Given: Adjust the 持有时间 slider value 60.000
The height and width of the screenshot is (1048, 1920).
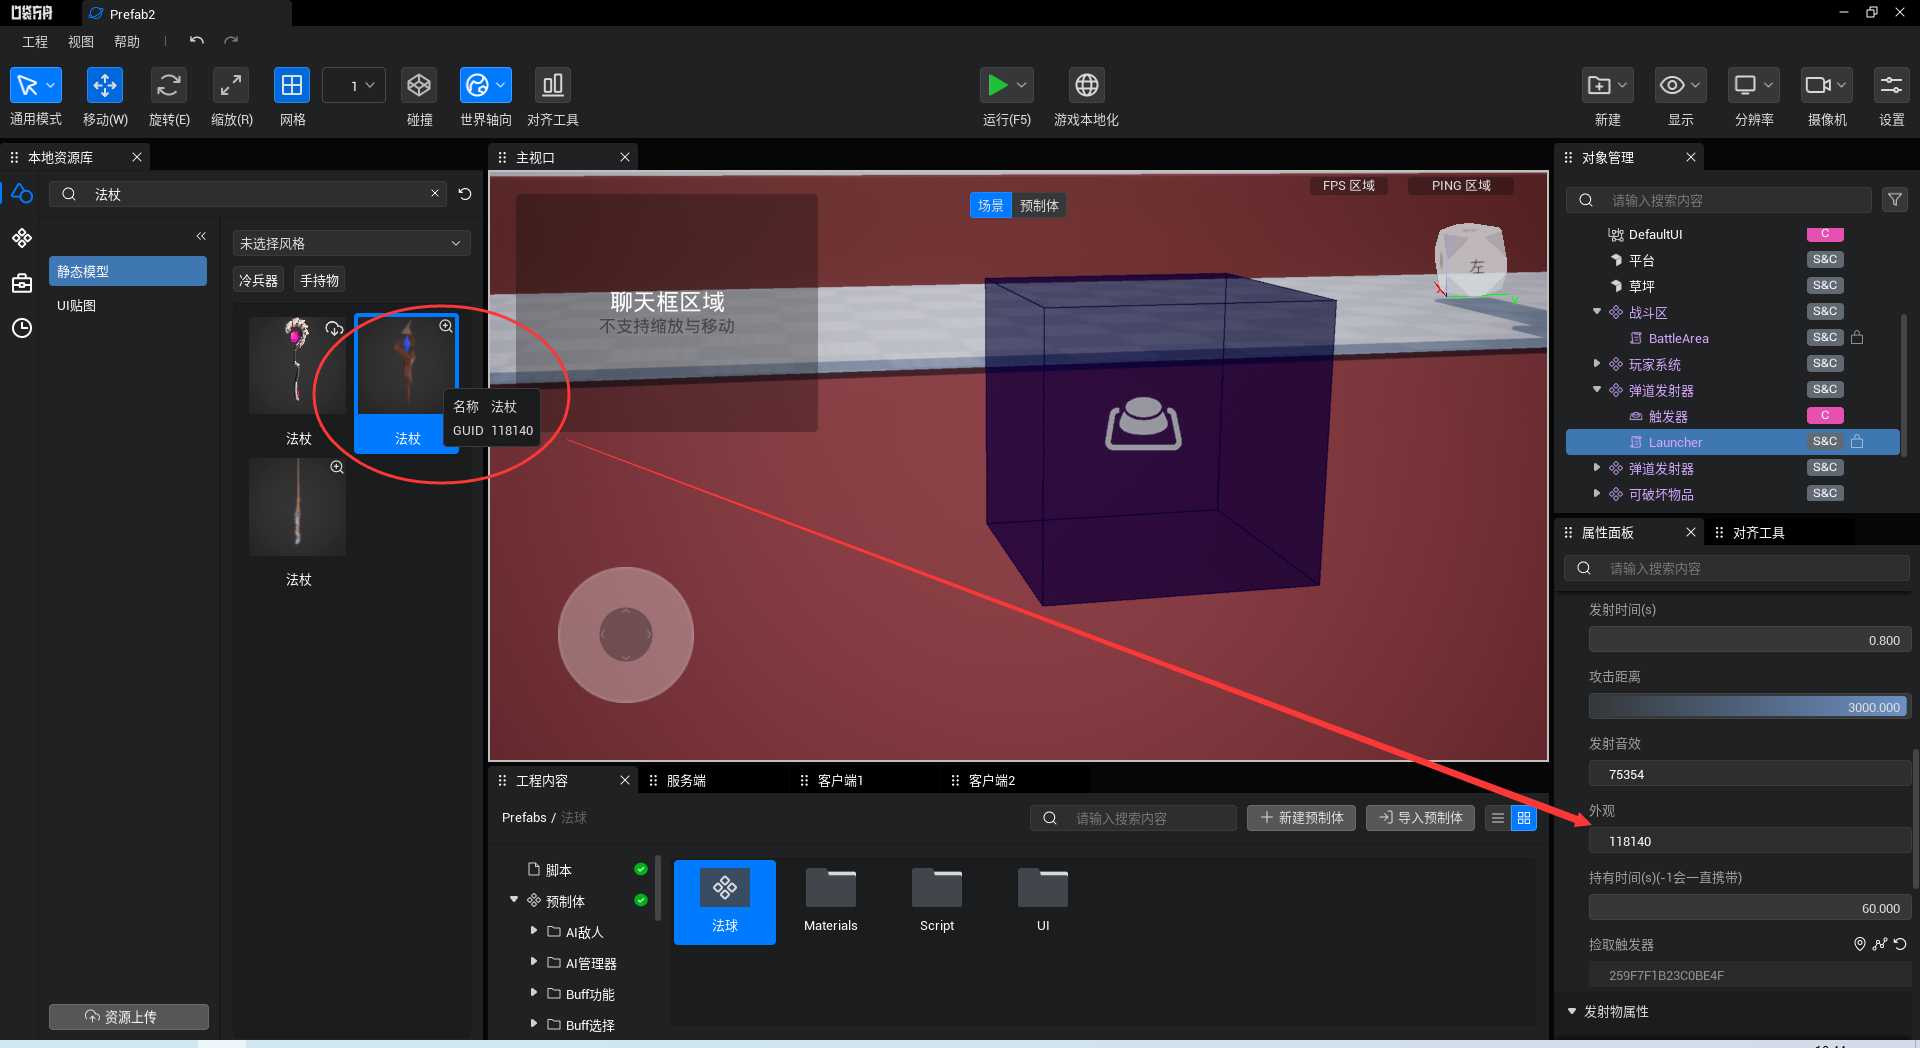Looking at the screenshot, I should pos(1748,908).
